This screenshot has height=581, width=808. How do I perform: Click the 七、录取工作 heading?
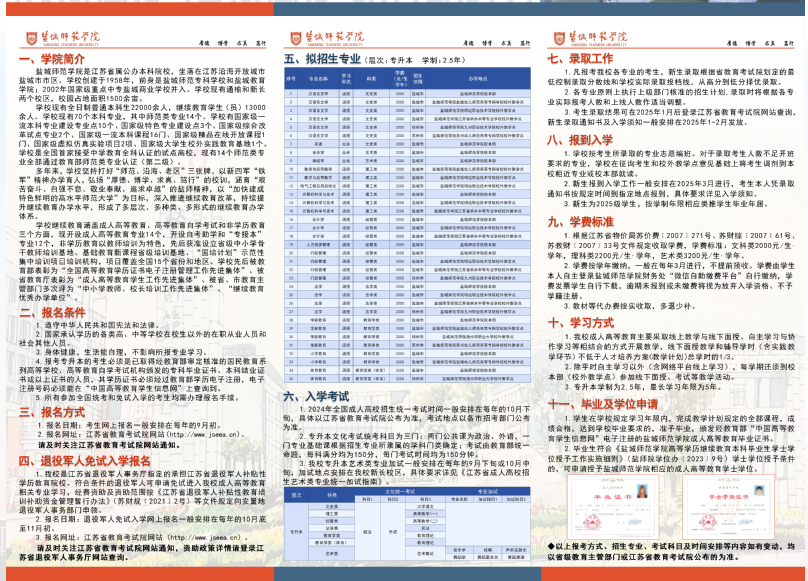(580, 59)
